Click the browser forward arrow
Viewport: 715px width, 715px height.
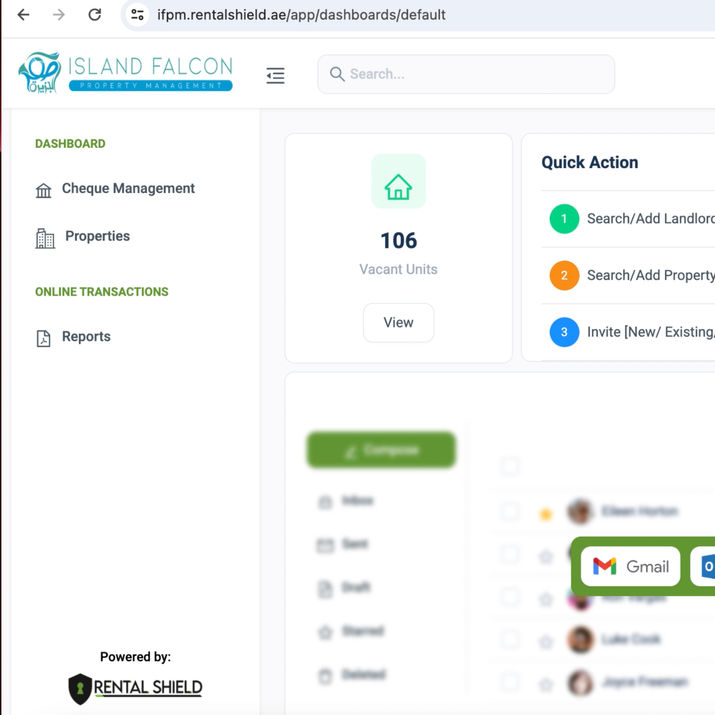pos(59,15)
